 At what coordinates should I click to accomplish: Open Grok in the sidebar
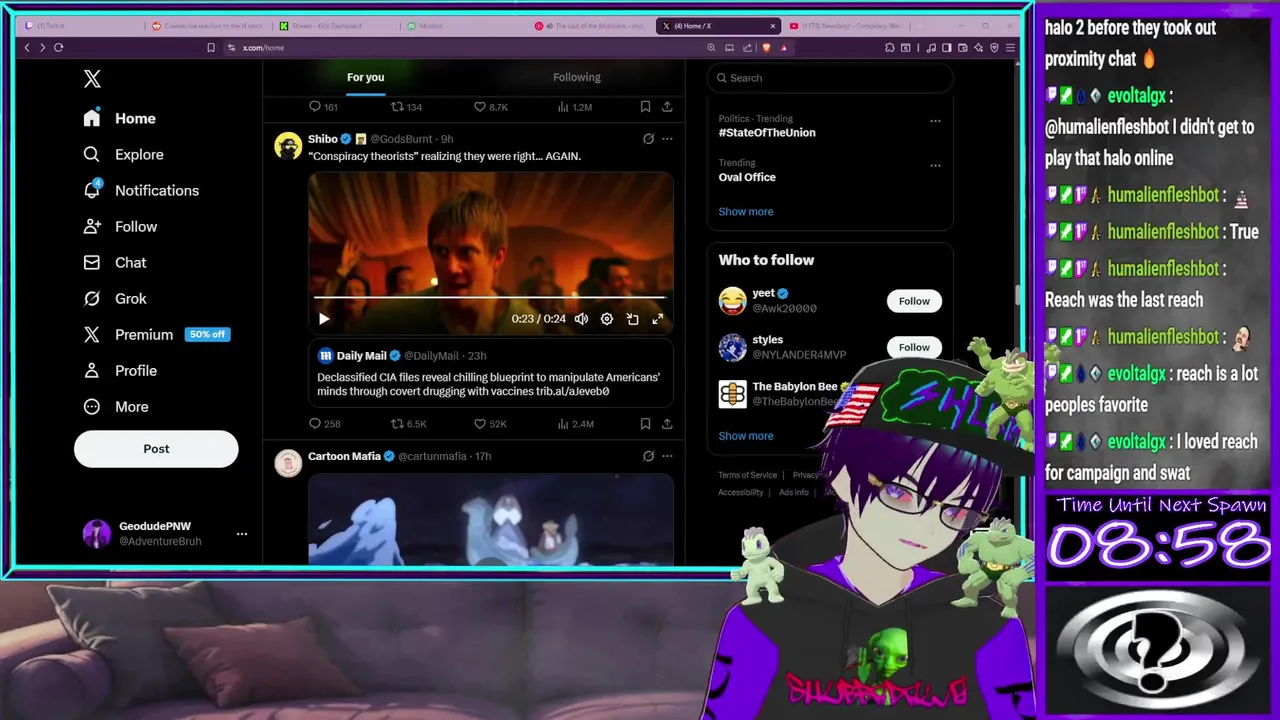[115, 298]
